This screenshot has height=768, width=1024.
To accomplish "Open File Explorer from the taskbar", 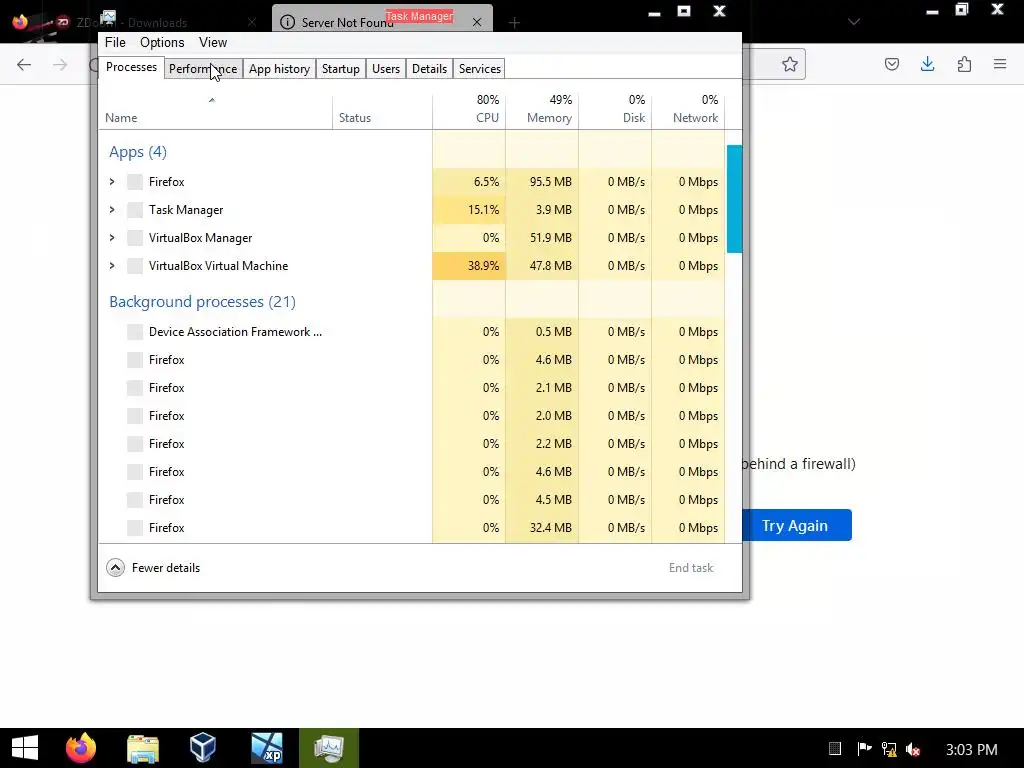I will [142, 748].
